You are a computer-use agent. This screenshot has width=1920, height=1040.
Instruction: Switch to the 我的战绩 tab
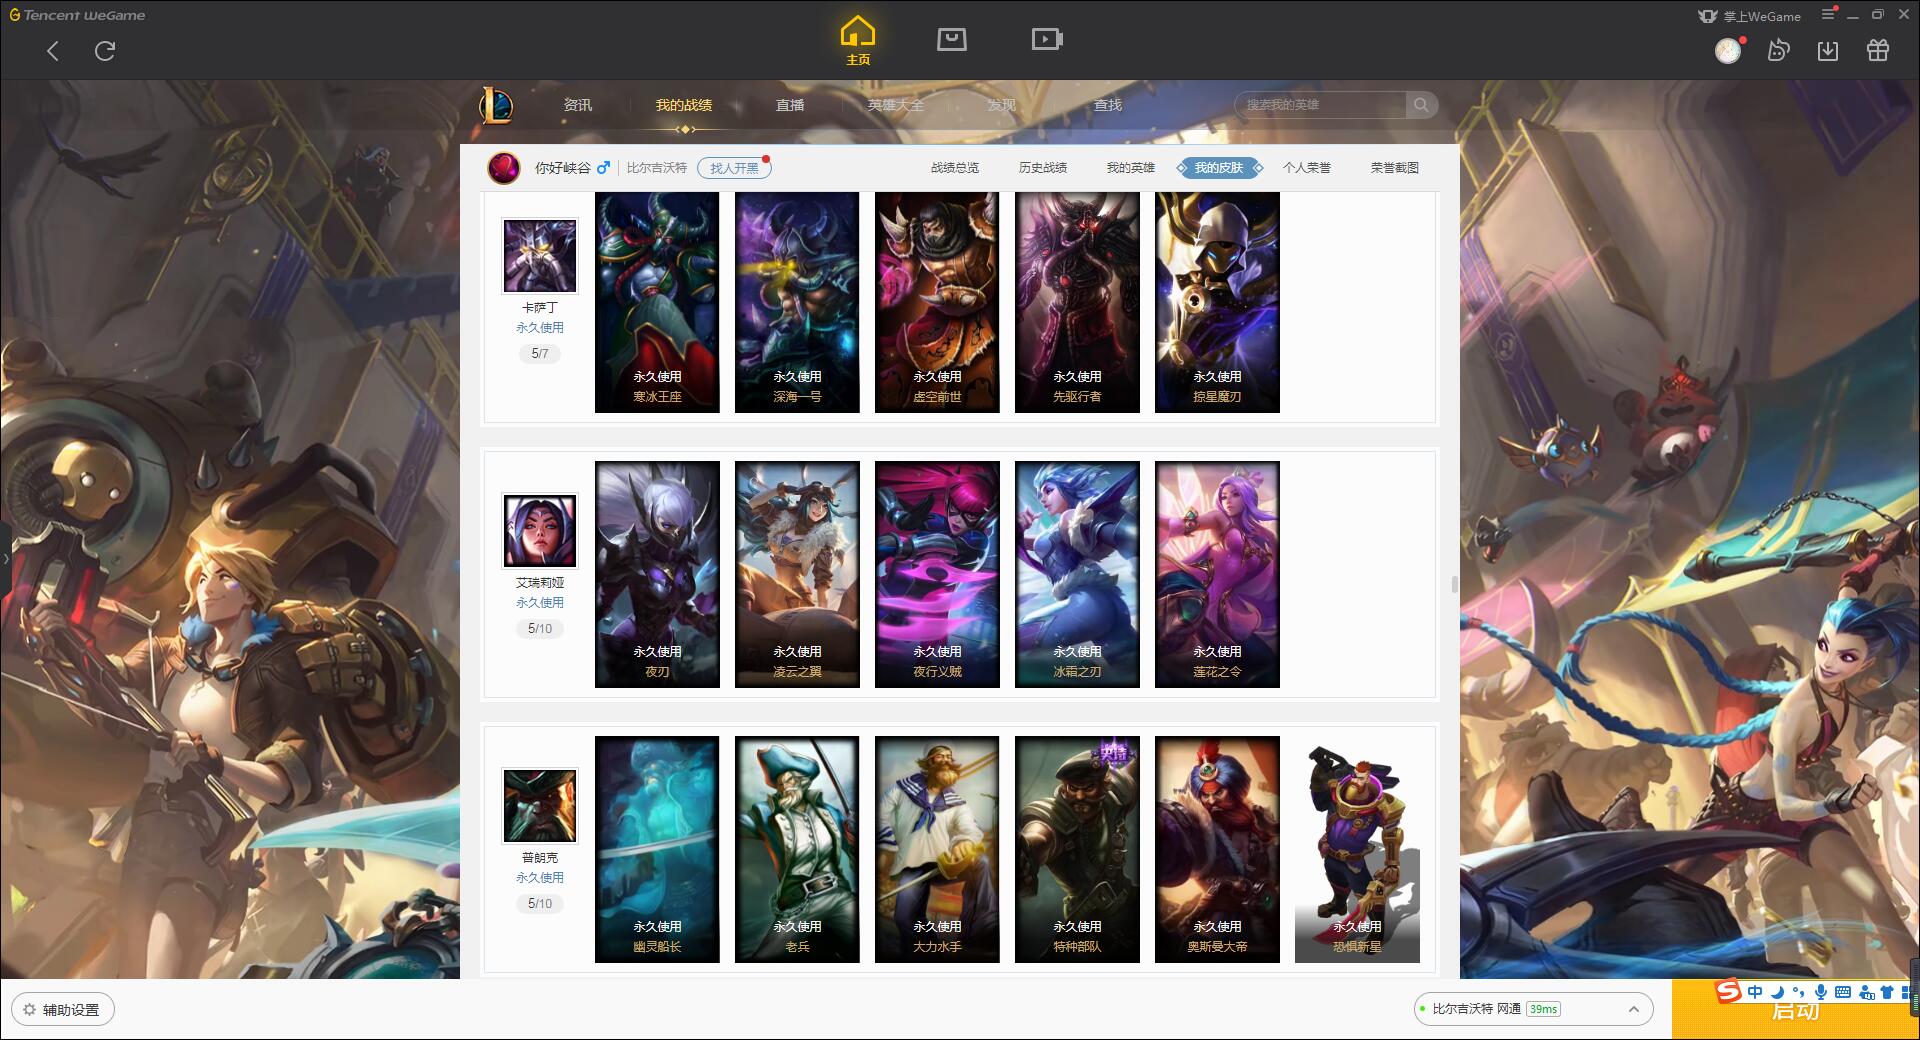point(684,105)
